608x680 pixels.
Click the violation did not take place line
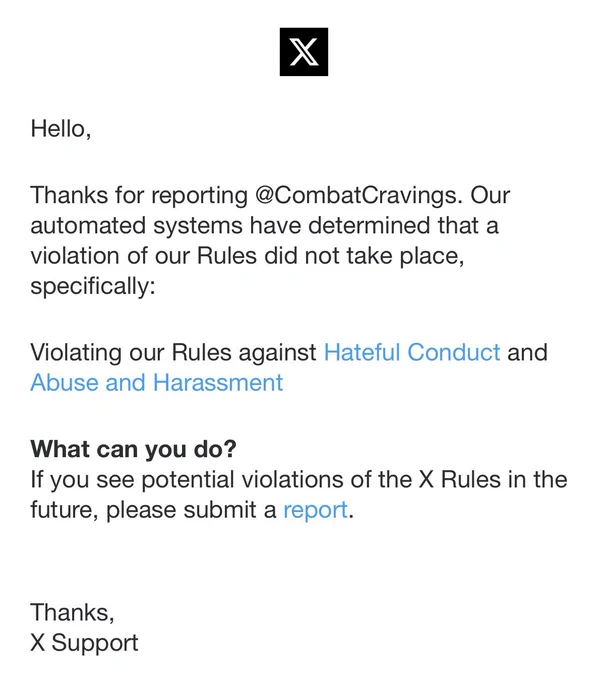coord(247,256)
